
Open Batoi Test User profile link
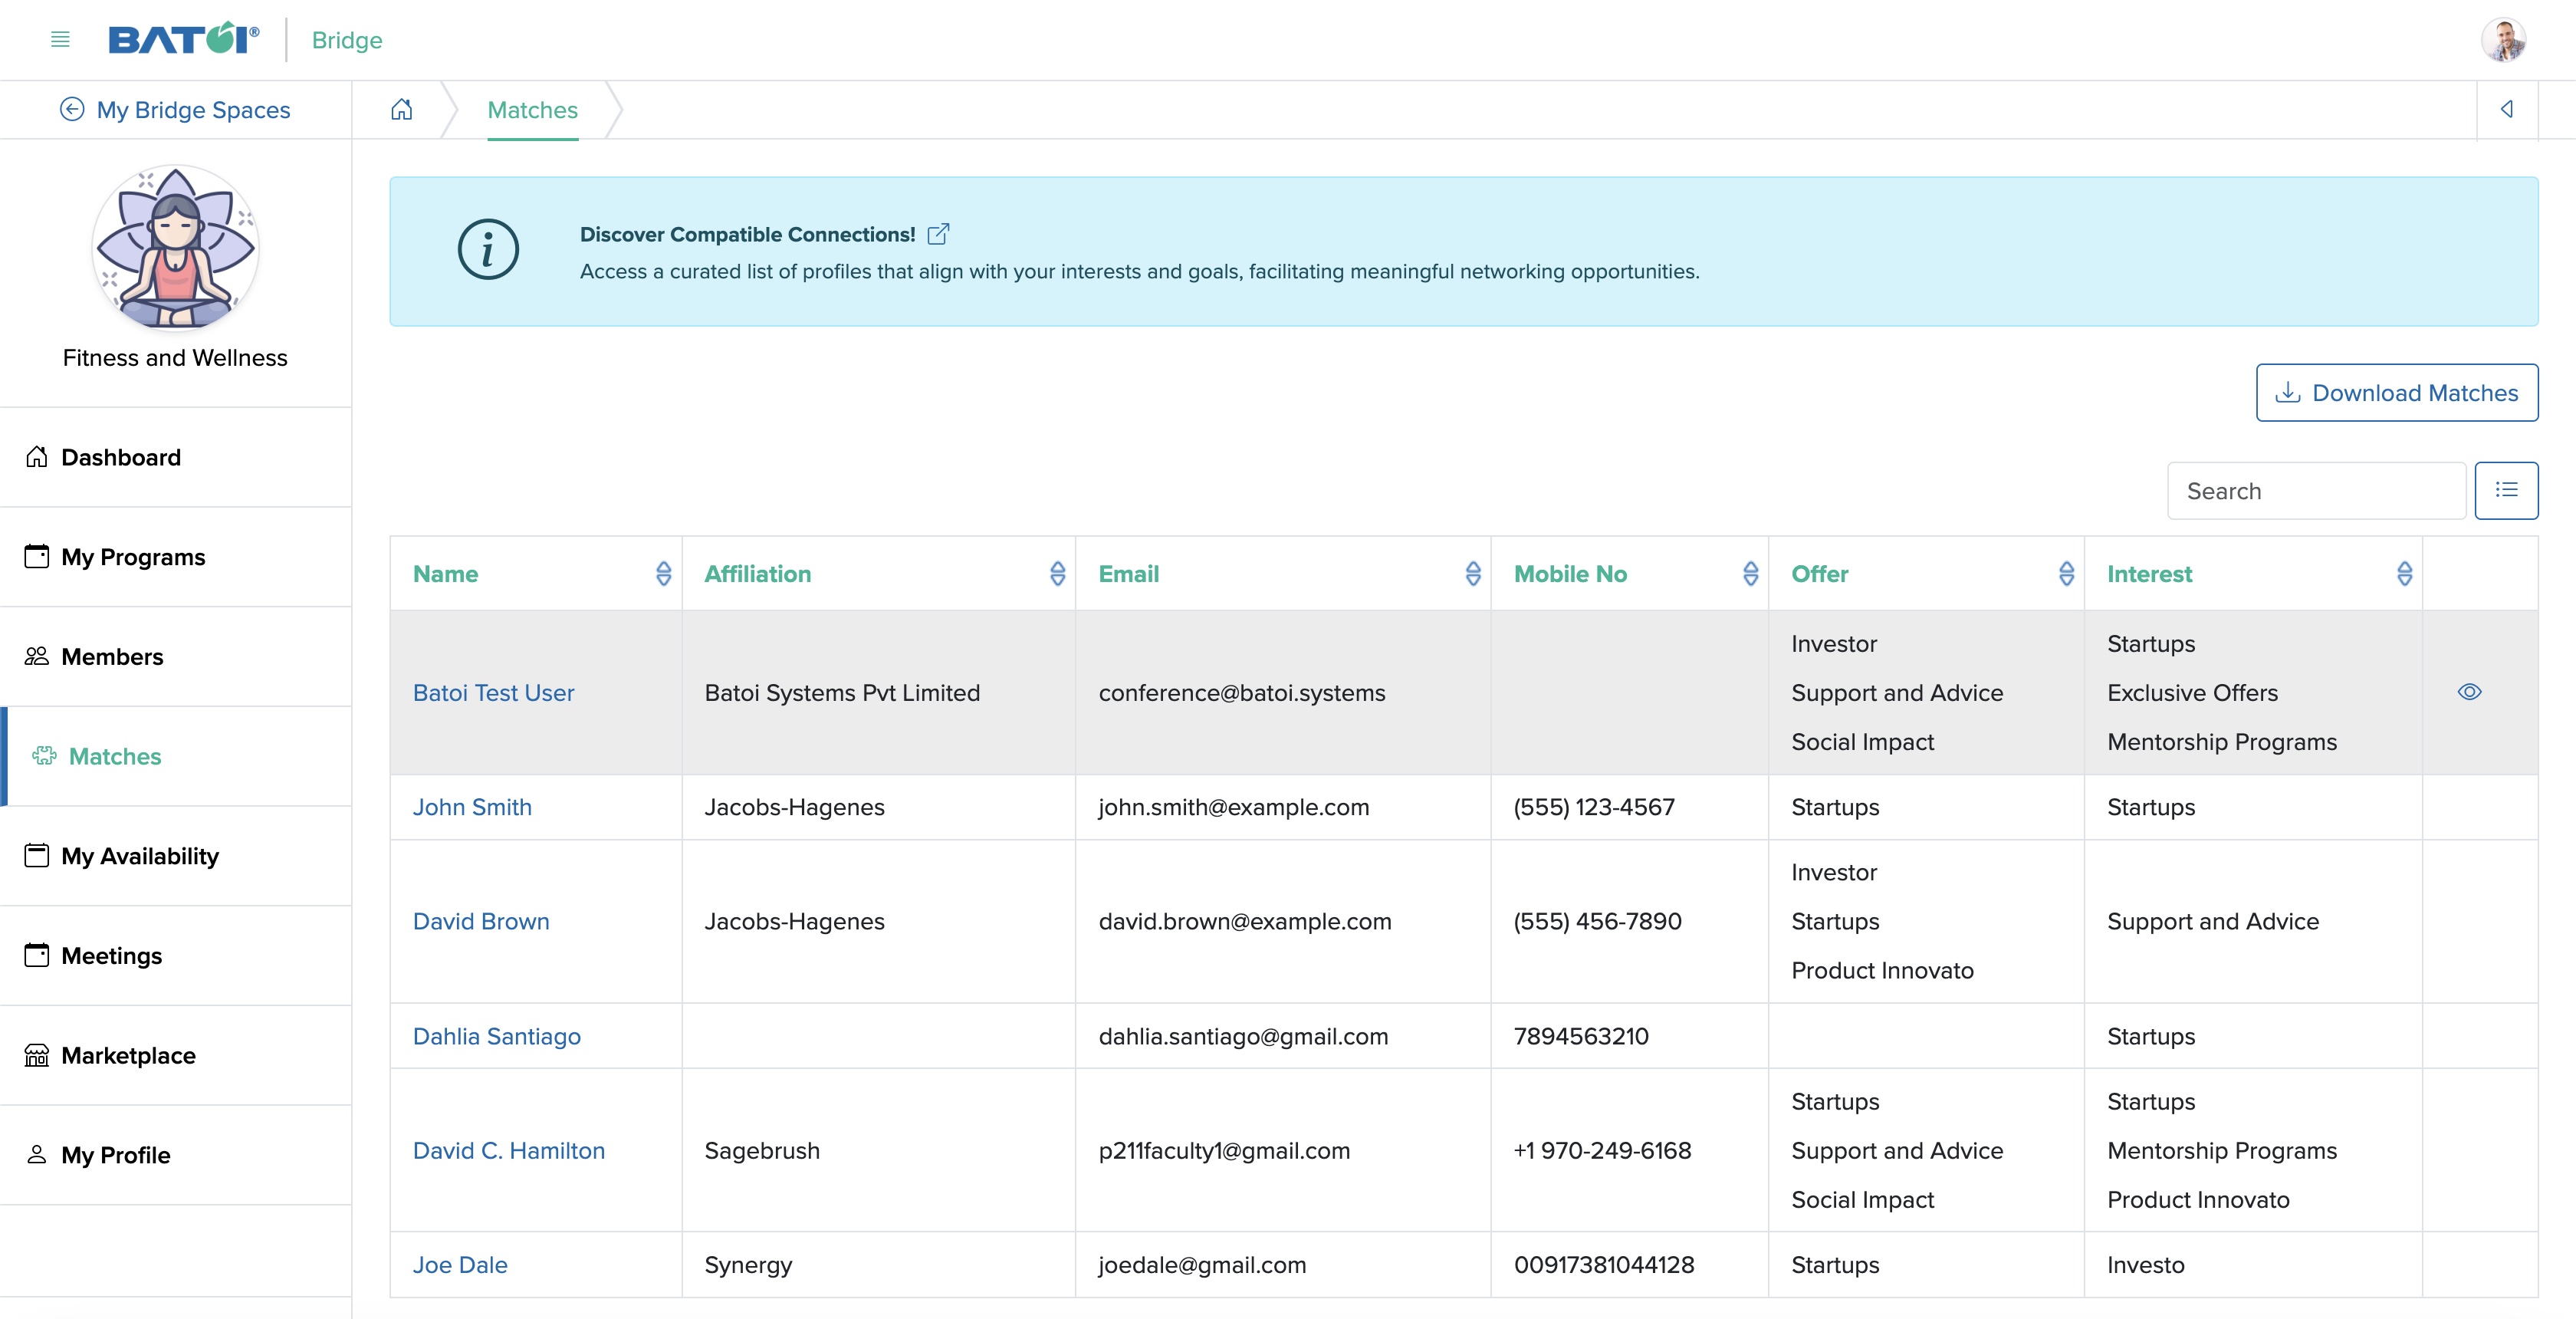[493, 693]
